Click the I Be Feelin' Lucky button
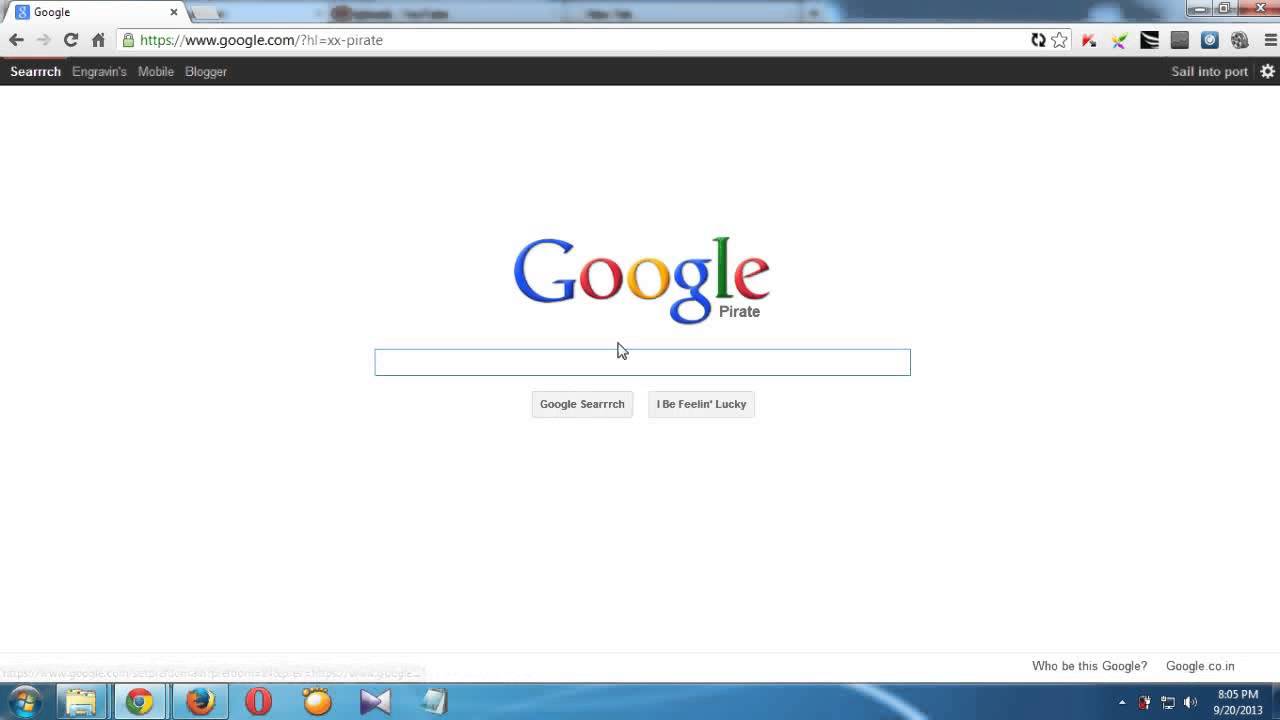1280x720 pixels. coord(701,404)
